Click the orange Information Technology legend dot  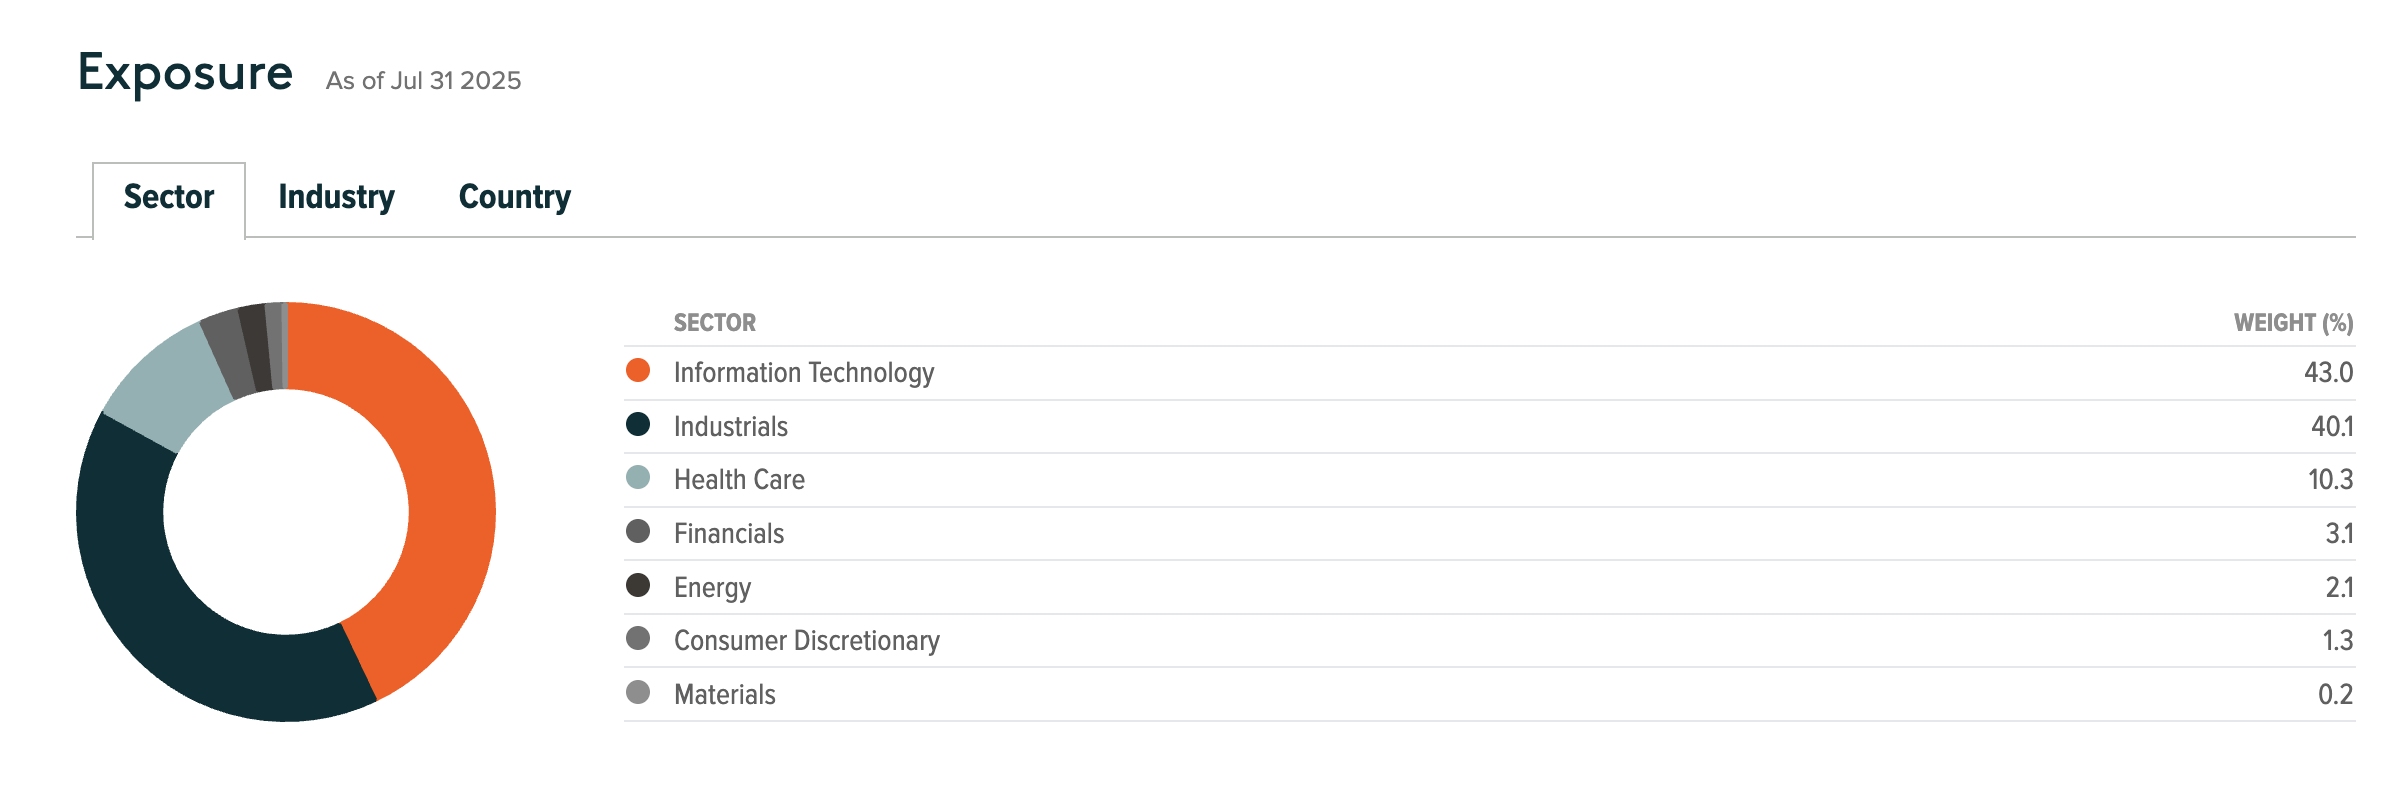click(638, 371)
